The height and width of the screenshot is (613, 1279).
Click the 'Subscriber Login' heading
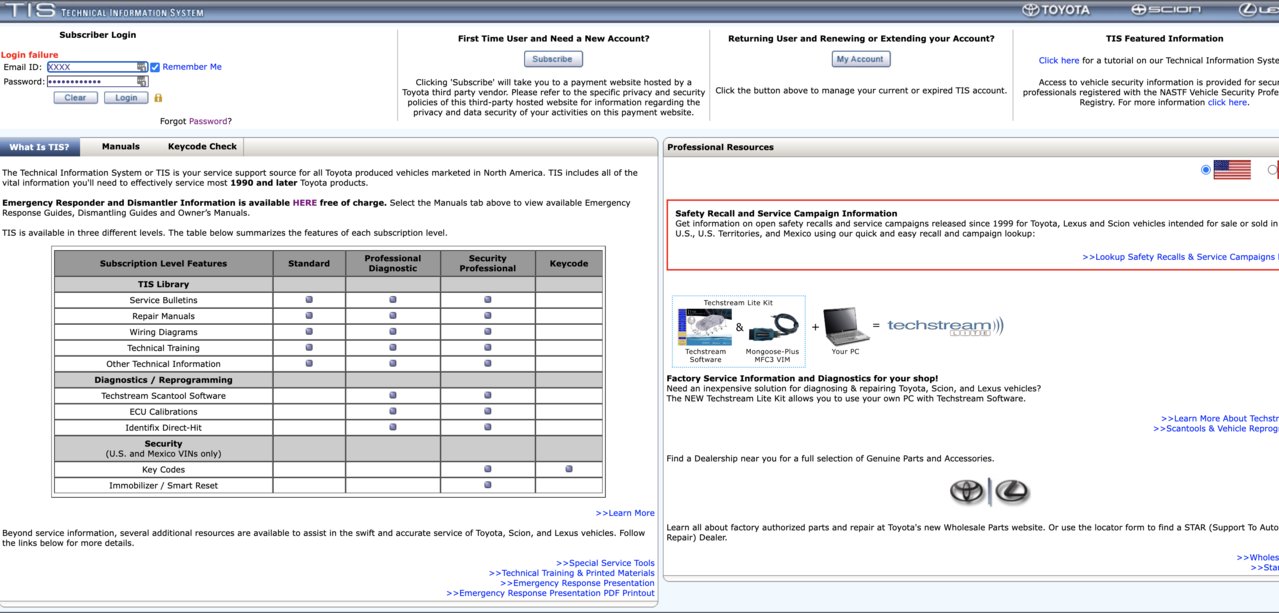pos(97,35)
